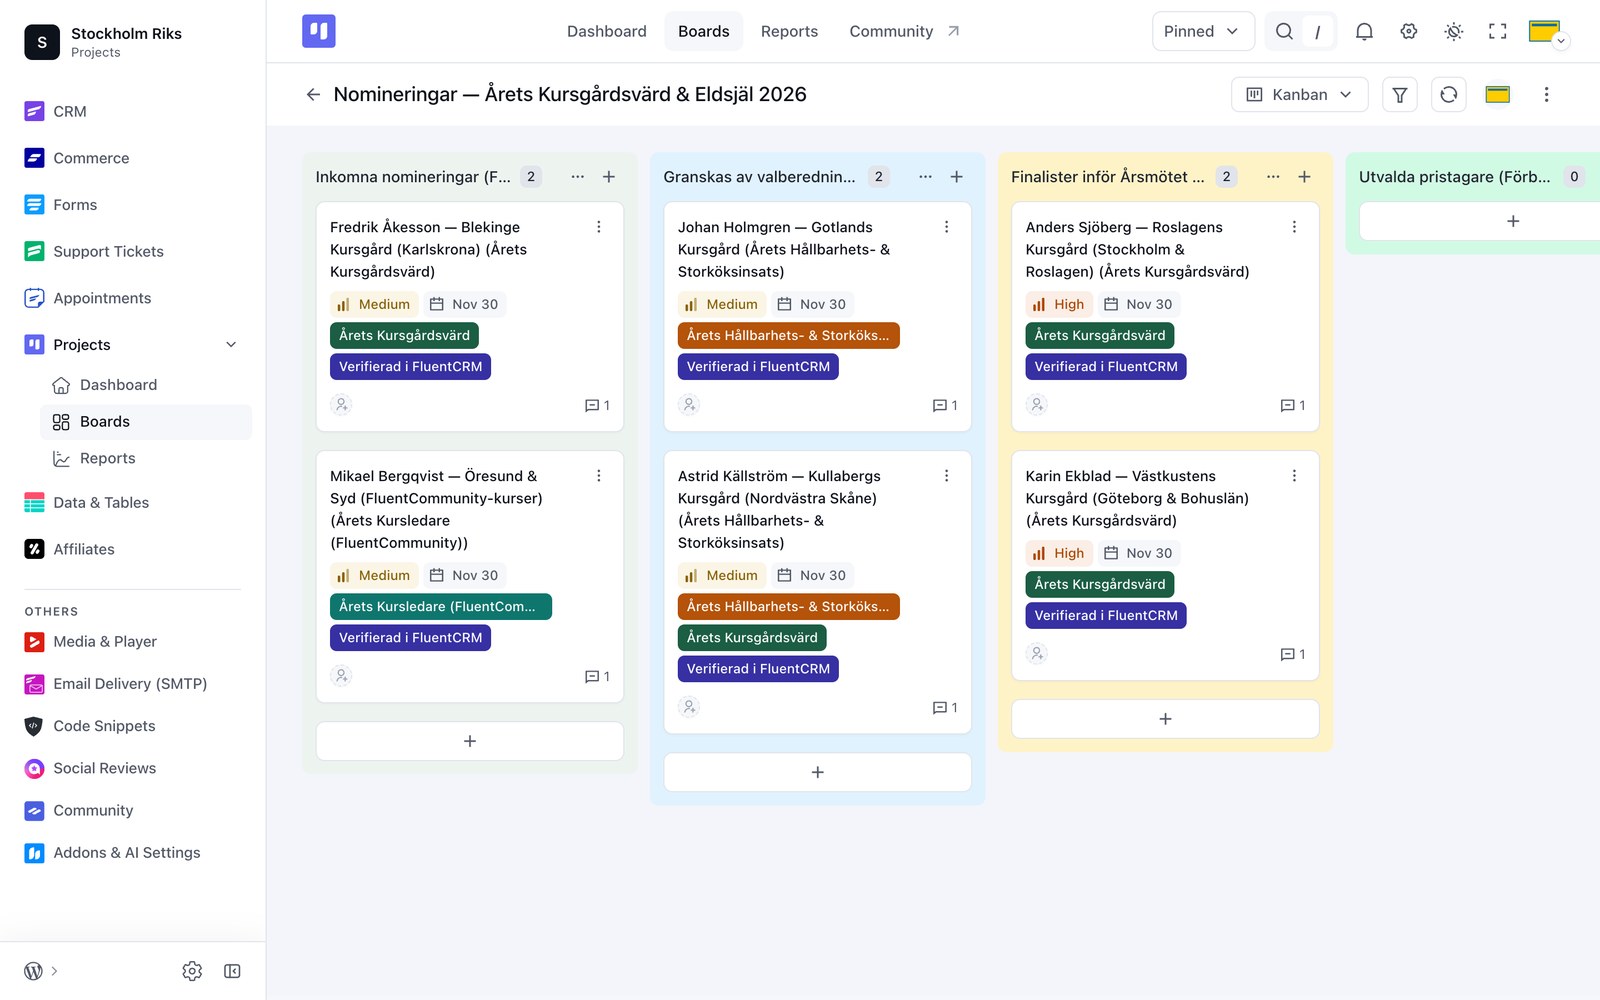1600x1000 pixels.
Task: Open the filter funnel icon
Action: (x=1400, y=95)
